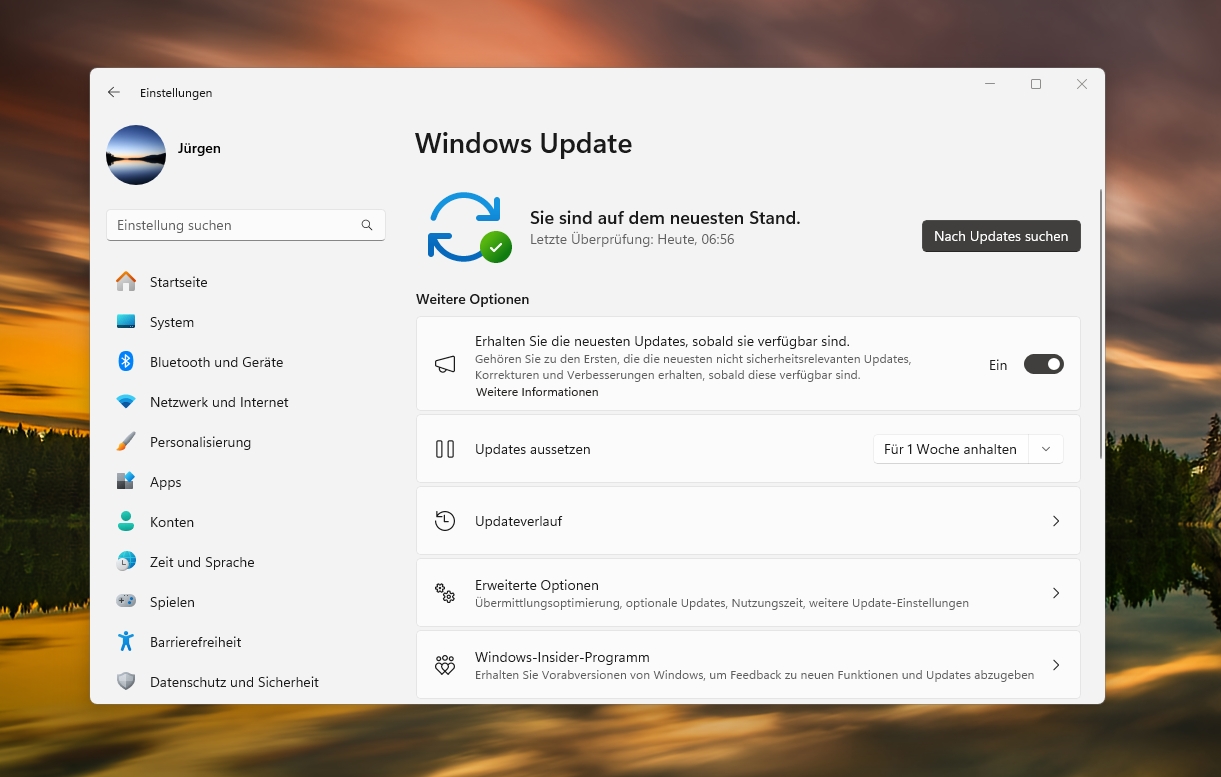Click the Weitere Informationen link
Image resolution: width=1221 pixels, height=777 pixels.
537,392
